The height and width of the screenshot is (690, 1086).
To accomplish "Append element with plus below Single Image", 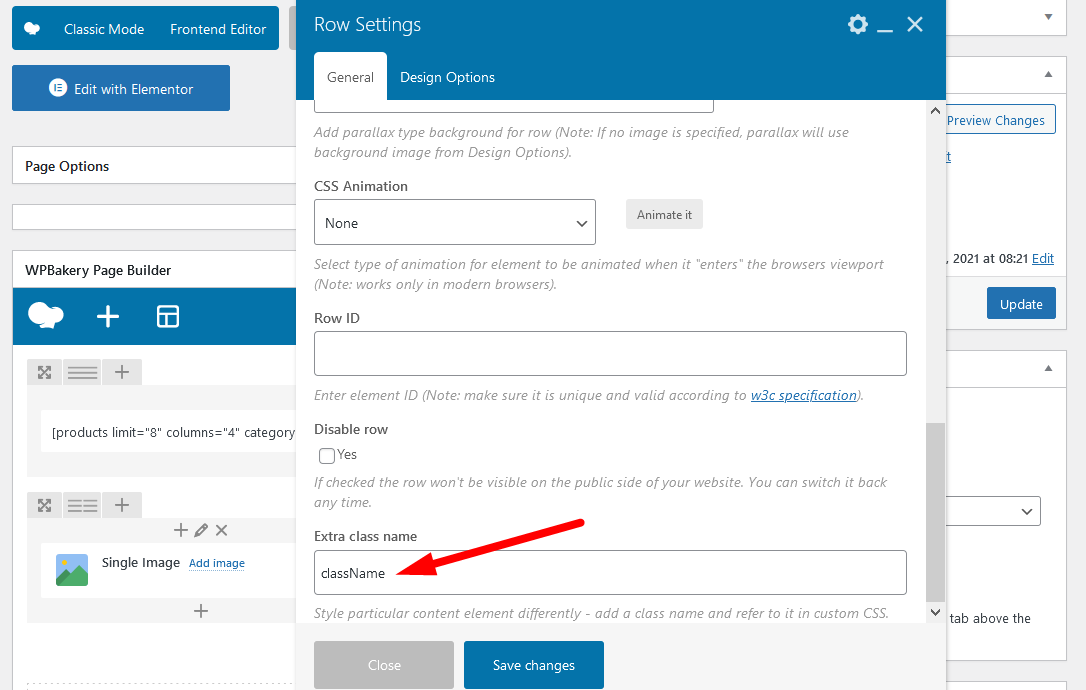I will (x=201, y=611).
